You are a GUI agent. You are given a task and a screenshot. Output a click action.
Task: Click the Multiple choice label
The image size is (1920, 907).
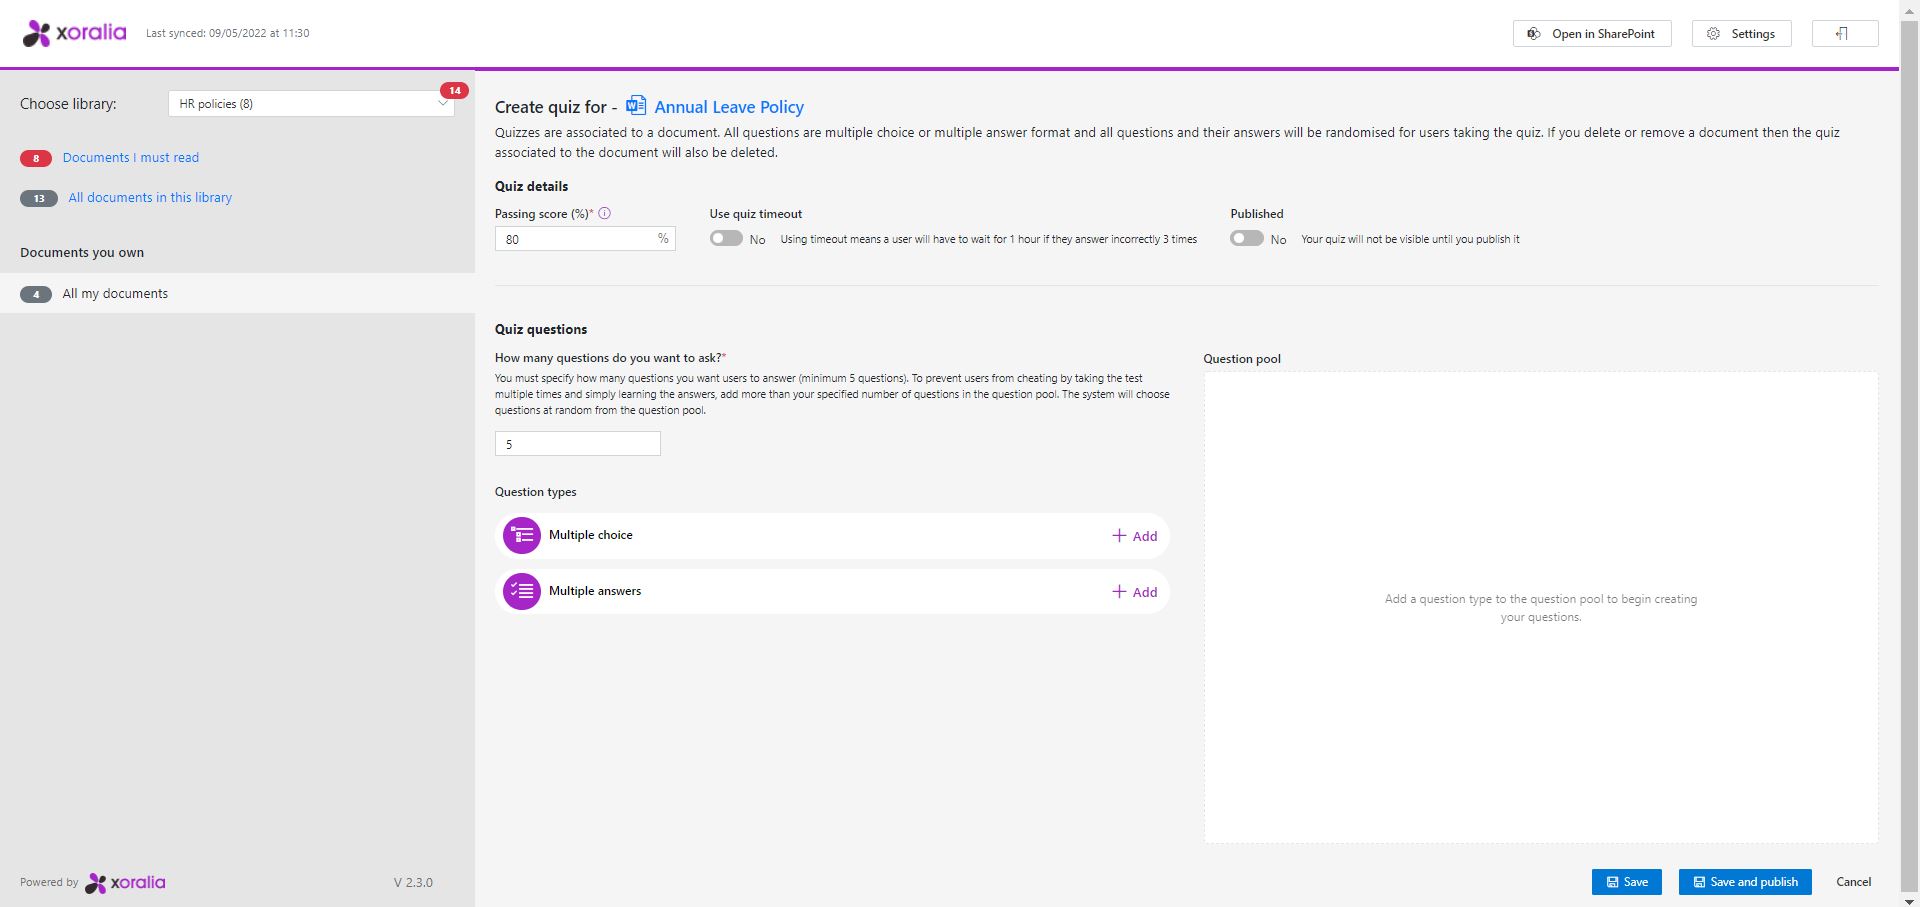591,535
